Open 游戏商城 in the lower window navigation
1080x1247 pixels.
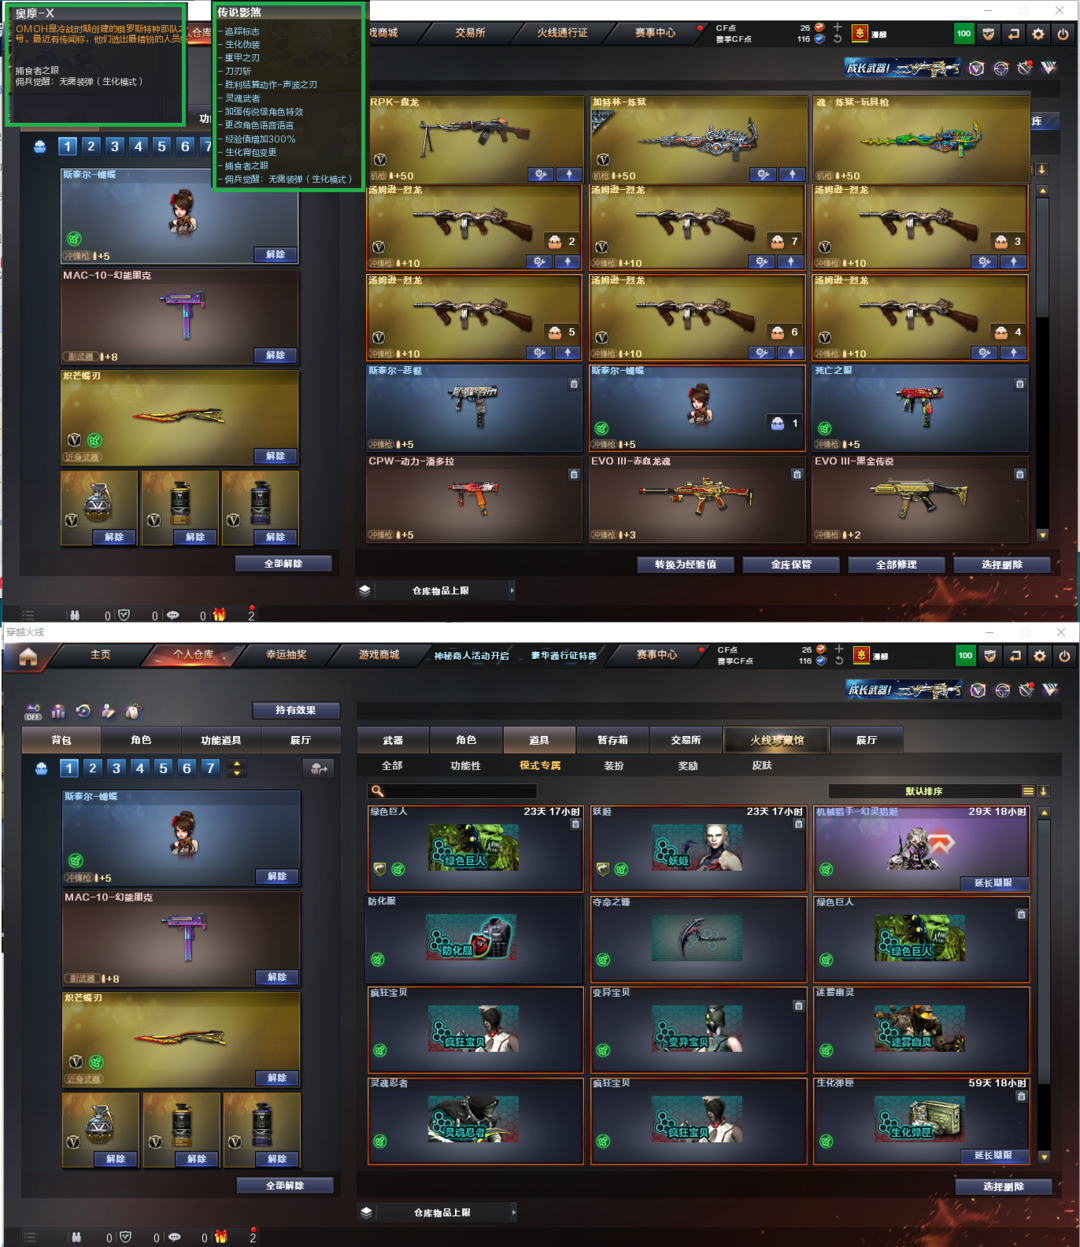click(x=379, y=655)
